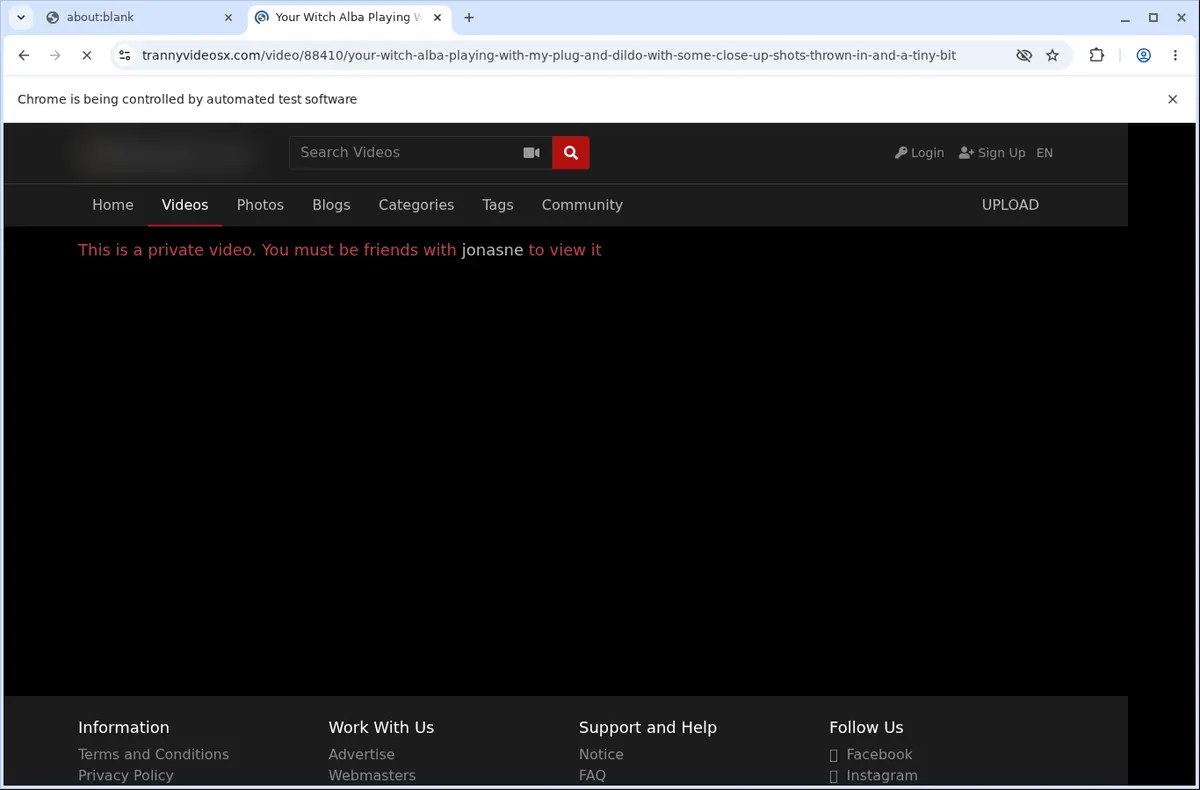This screenshot has width=1200, height=790.
Task: Click the browser back arrow
Action: click(x=24, y=56)
